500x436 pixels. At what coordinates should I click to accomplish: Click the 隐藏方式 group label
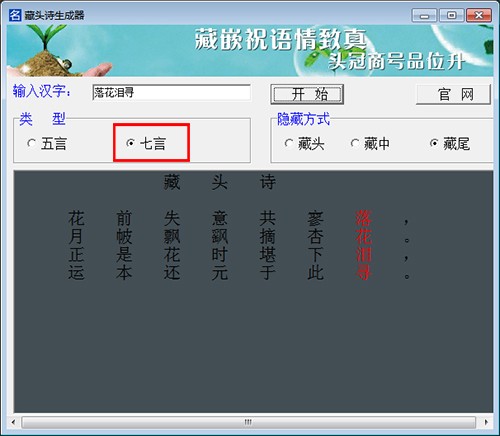click(303, 119)
